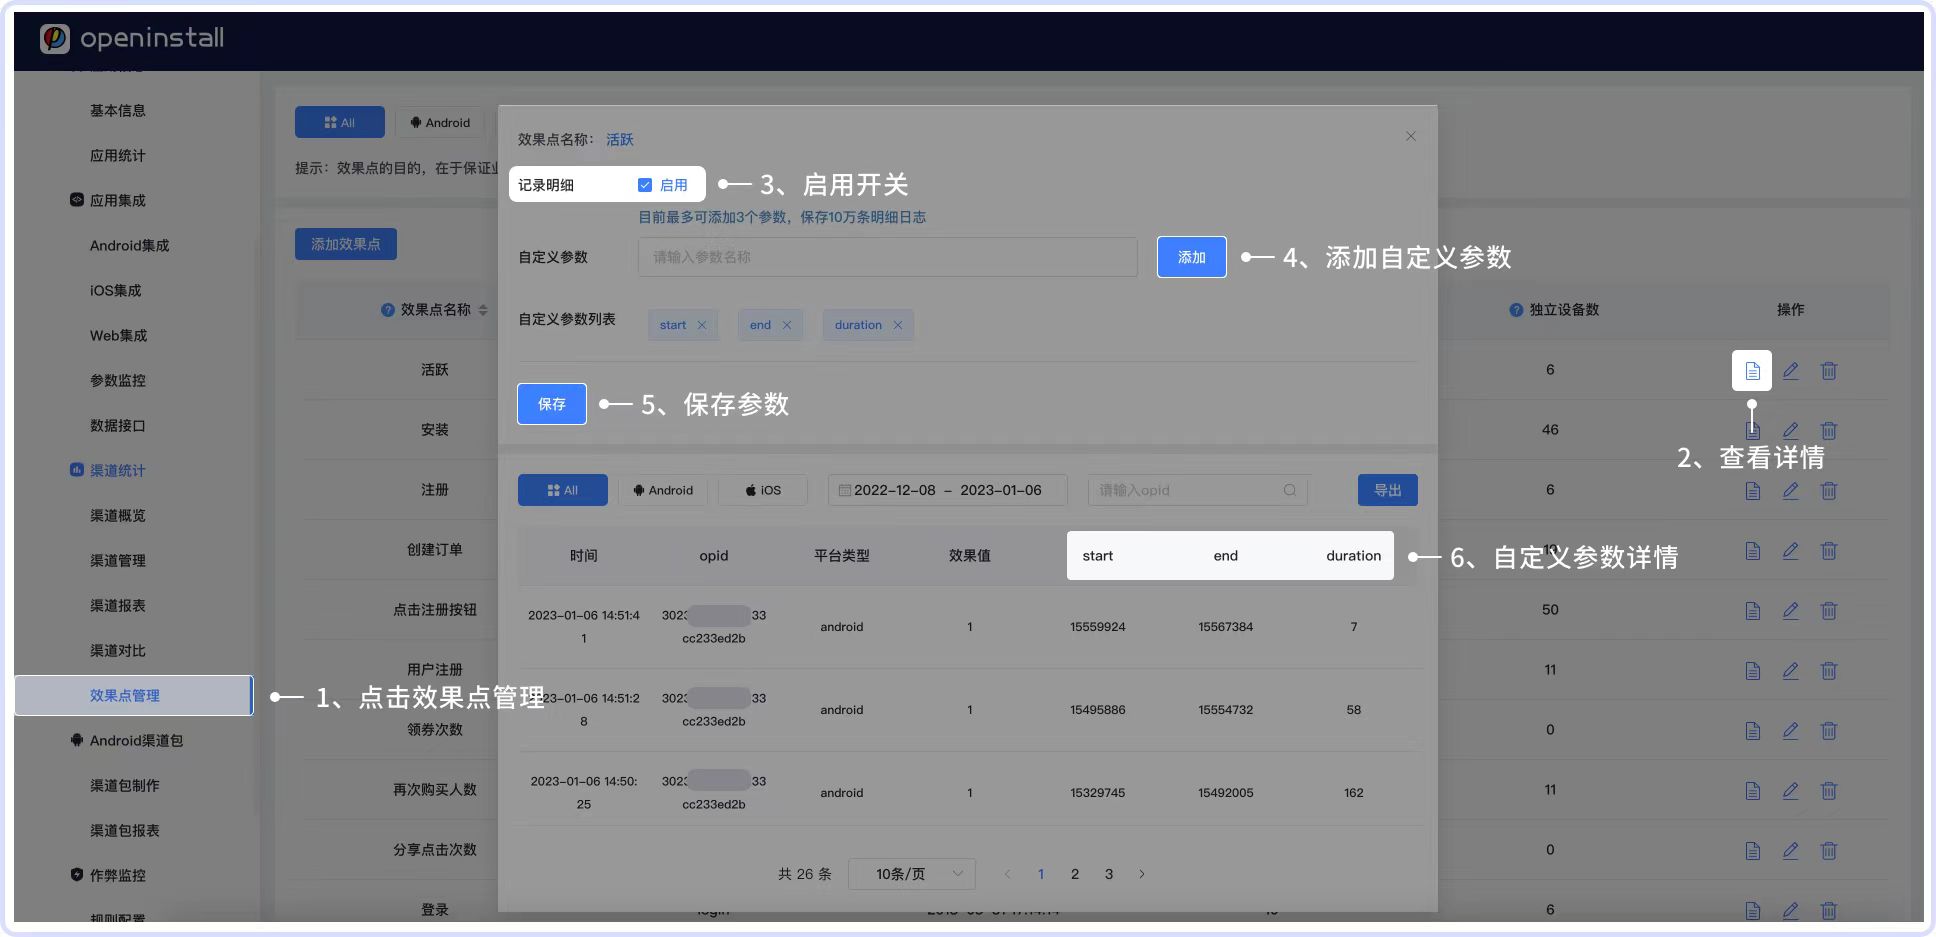Switch to the iOS tab in the dialog
1936x937 pixels.
763,490
